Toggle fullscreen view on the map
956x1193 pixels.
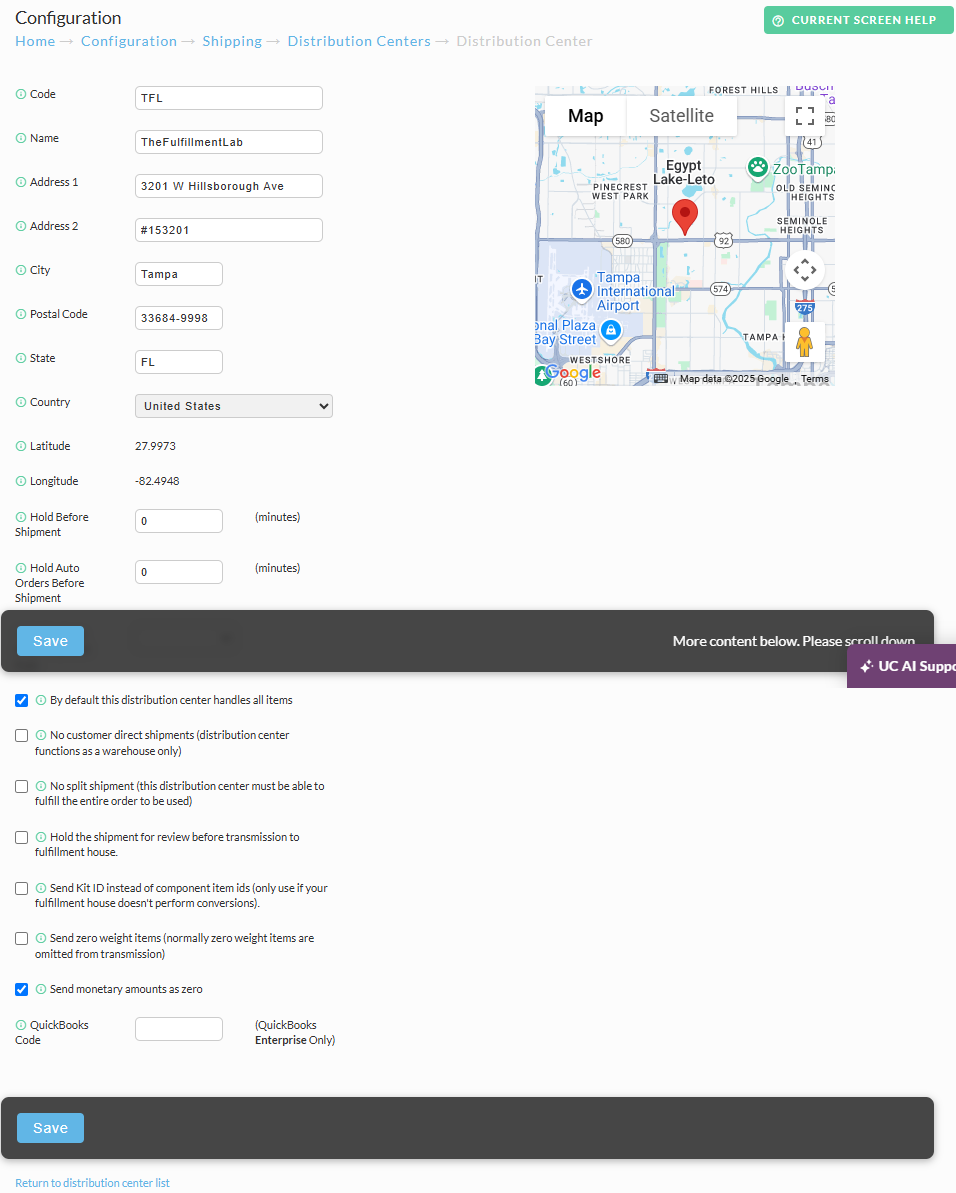805,116
